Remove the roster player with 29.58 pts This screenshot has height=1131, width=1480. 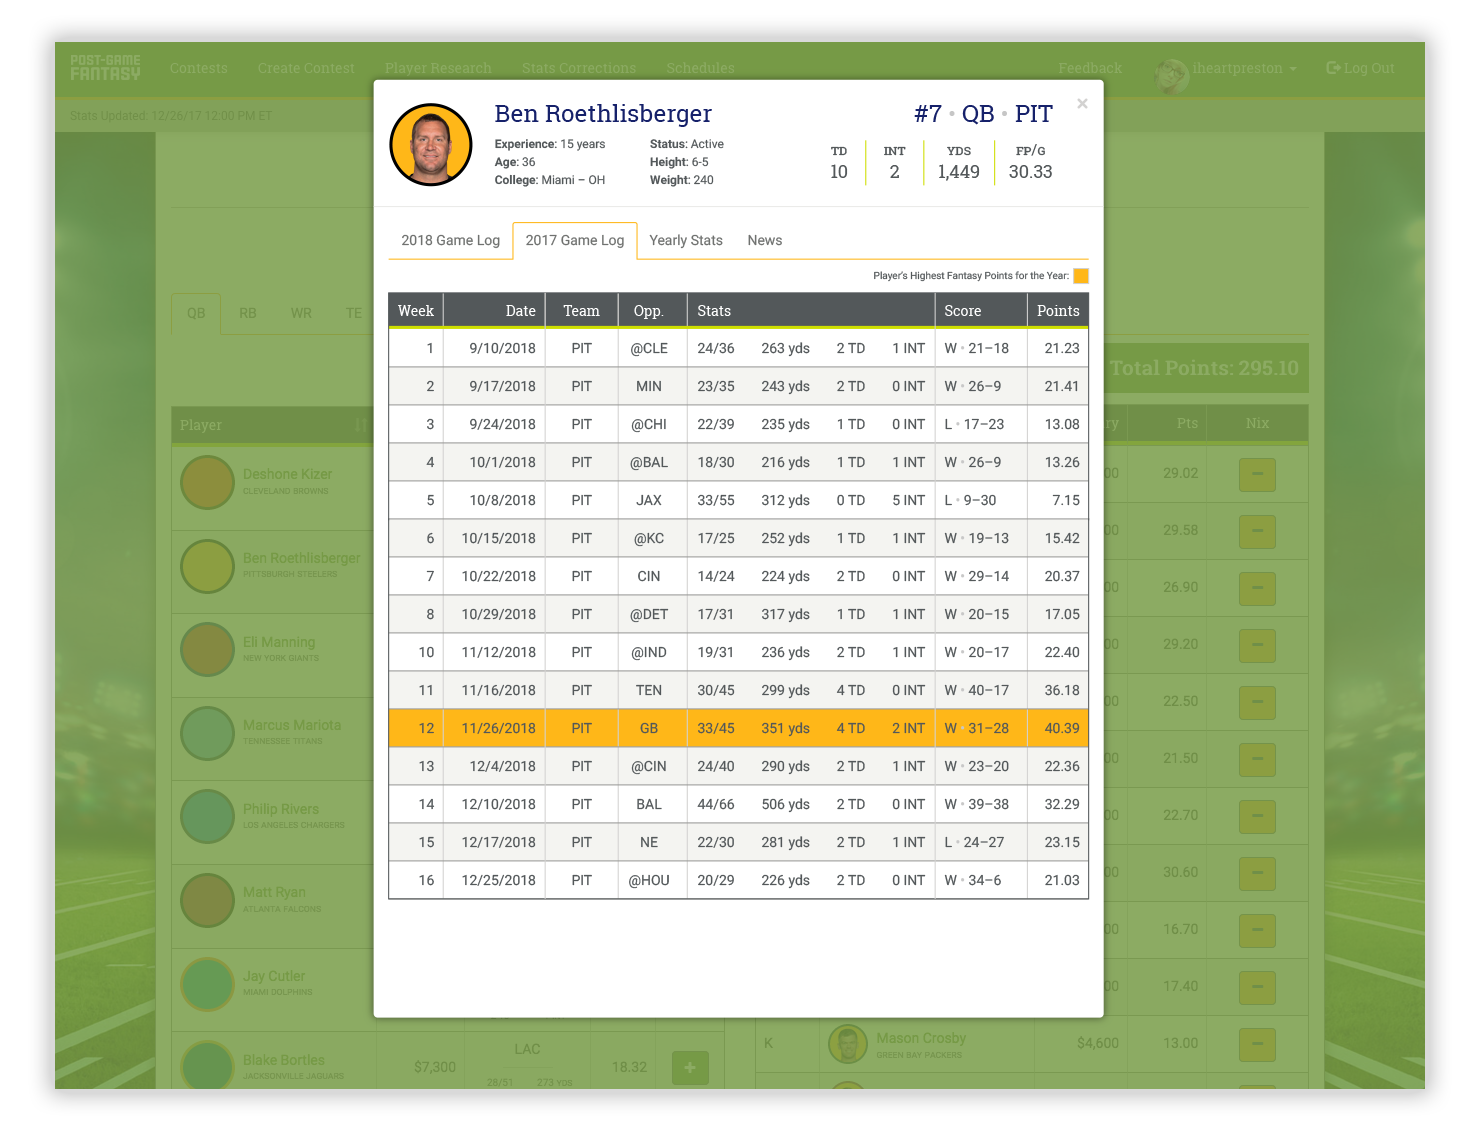[1257, 531]
